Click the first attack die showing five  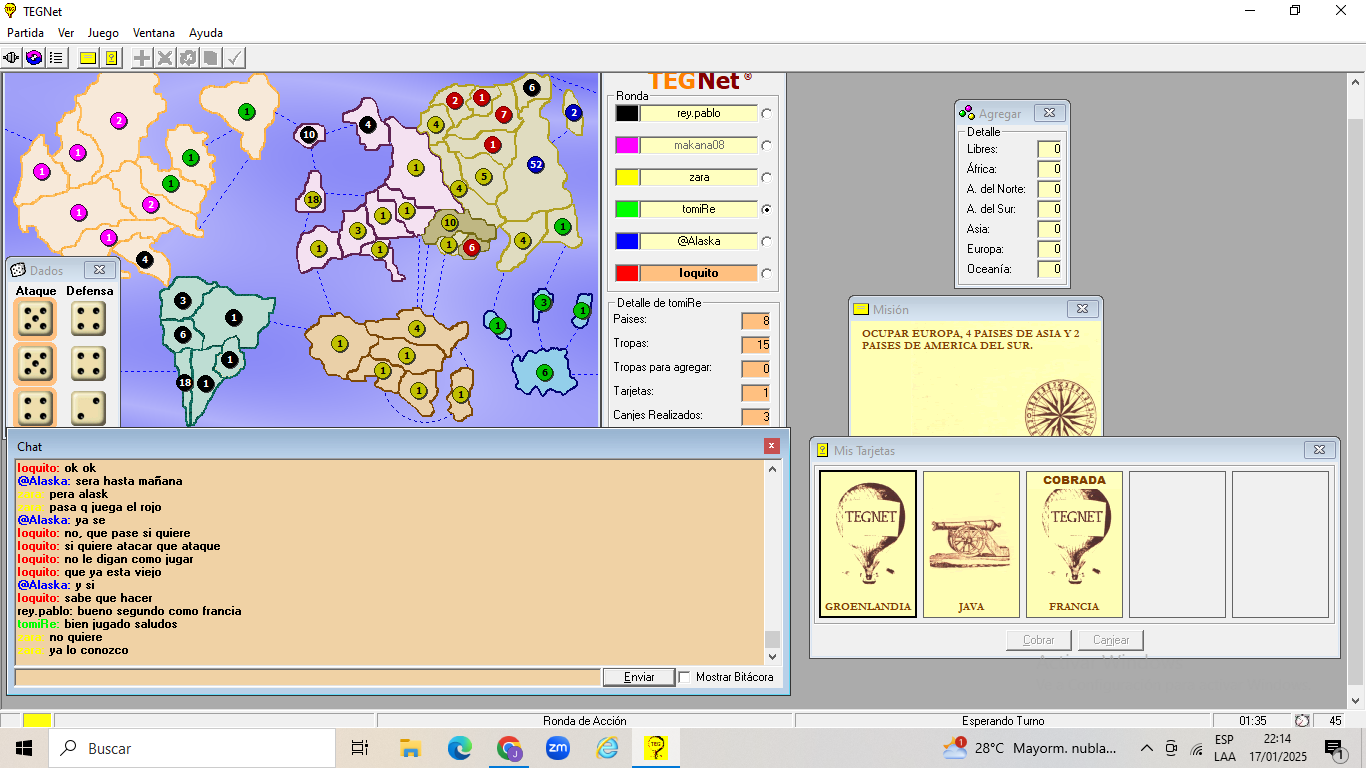coord(36,320)
